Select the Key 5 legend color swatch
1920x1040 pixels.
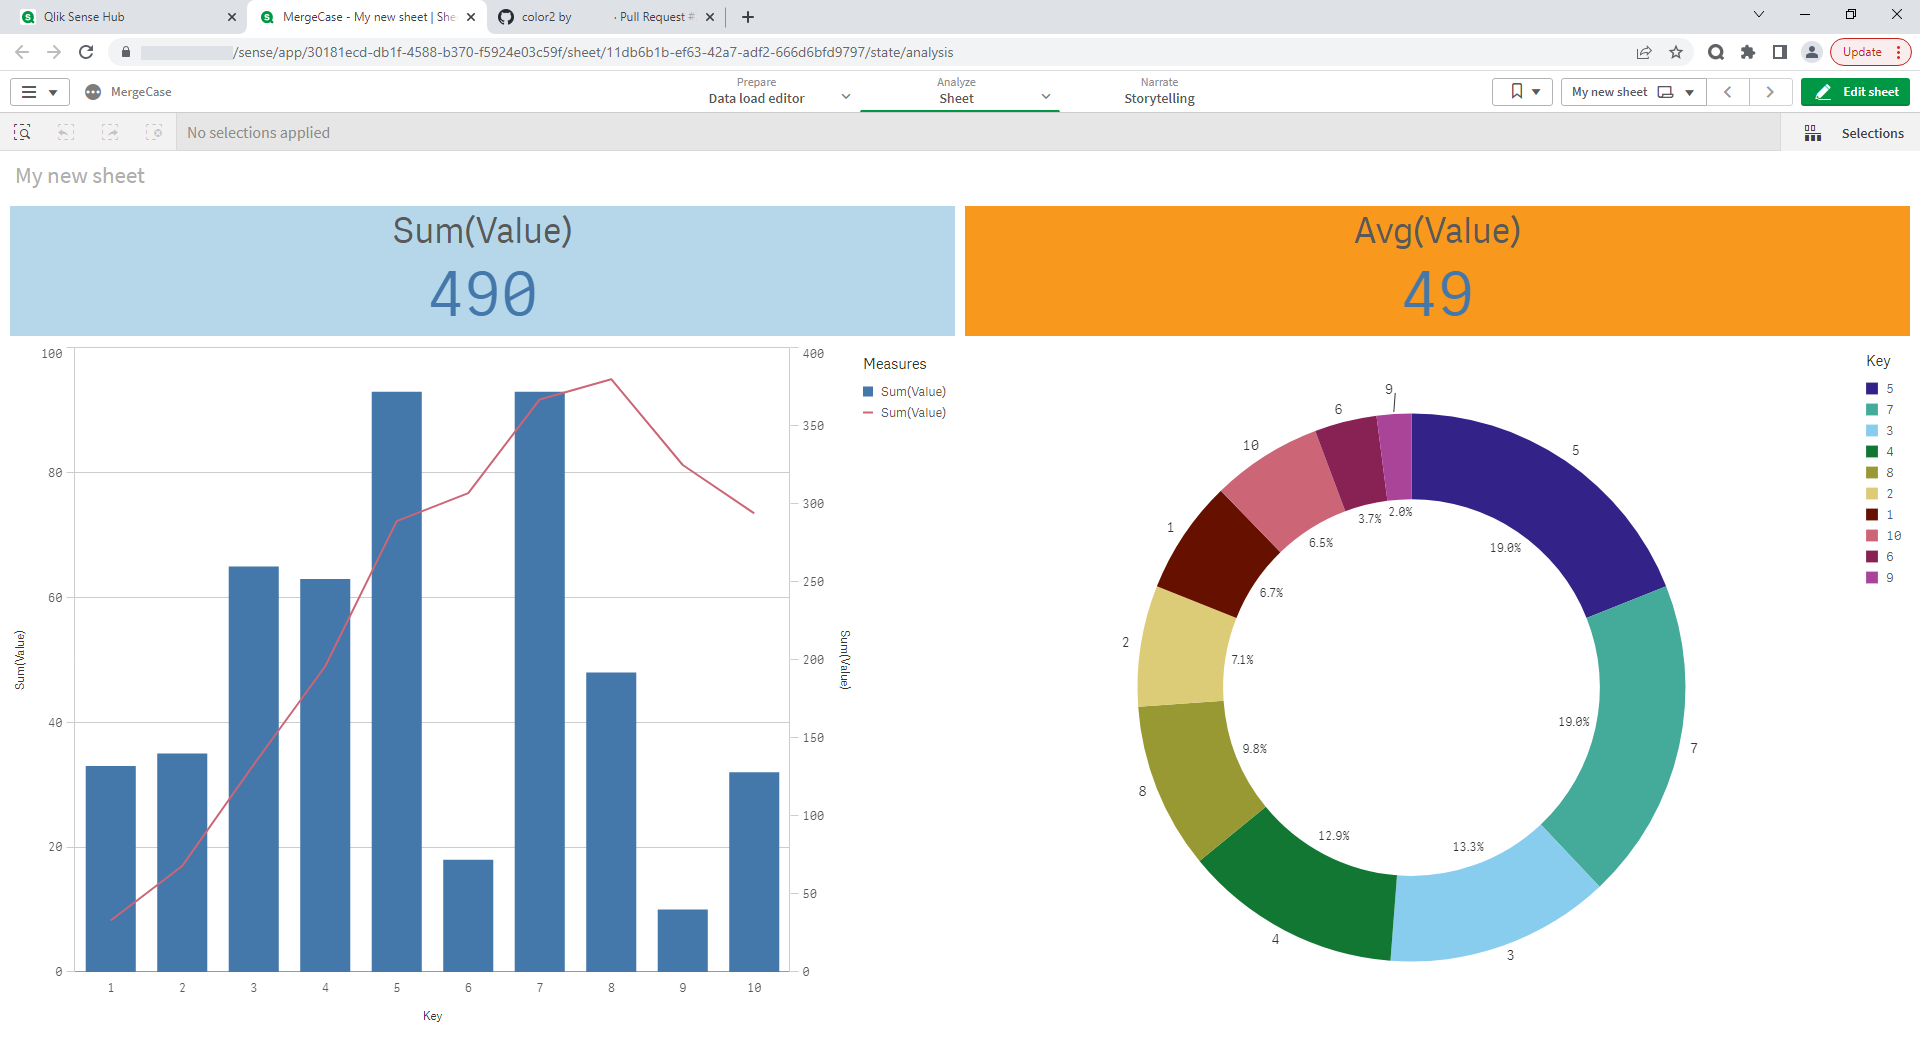(1872, 389)
